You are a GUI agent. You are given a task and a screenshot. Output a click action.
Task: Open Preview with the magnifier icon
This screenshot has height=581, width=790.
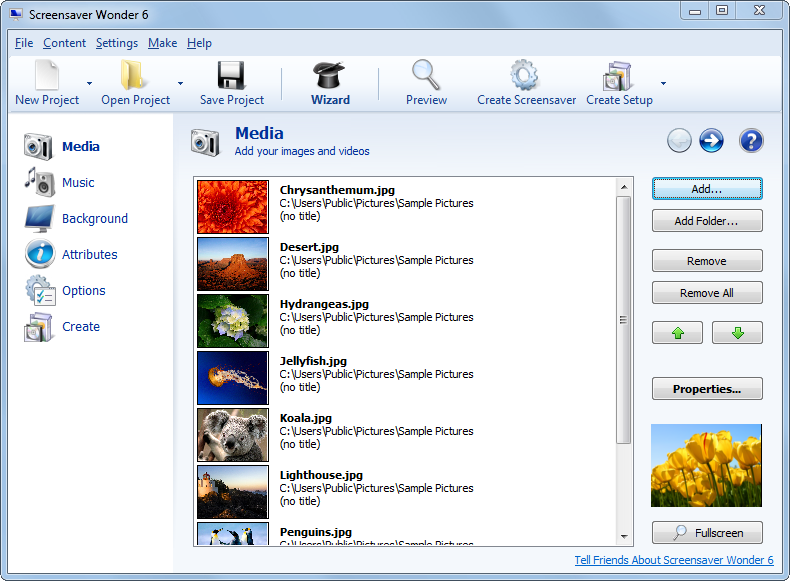point(426,76)
